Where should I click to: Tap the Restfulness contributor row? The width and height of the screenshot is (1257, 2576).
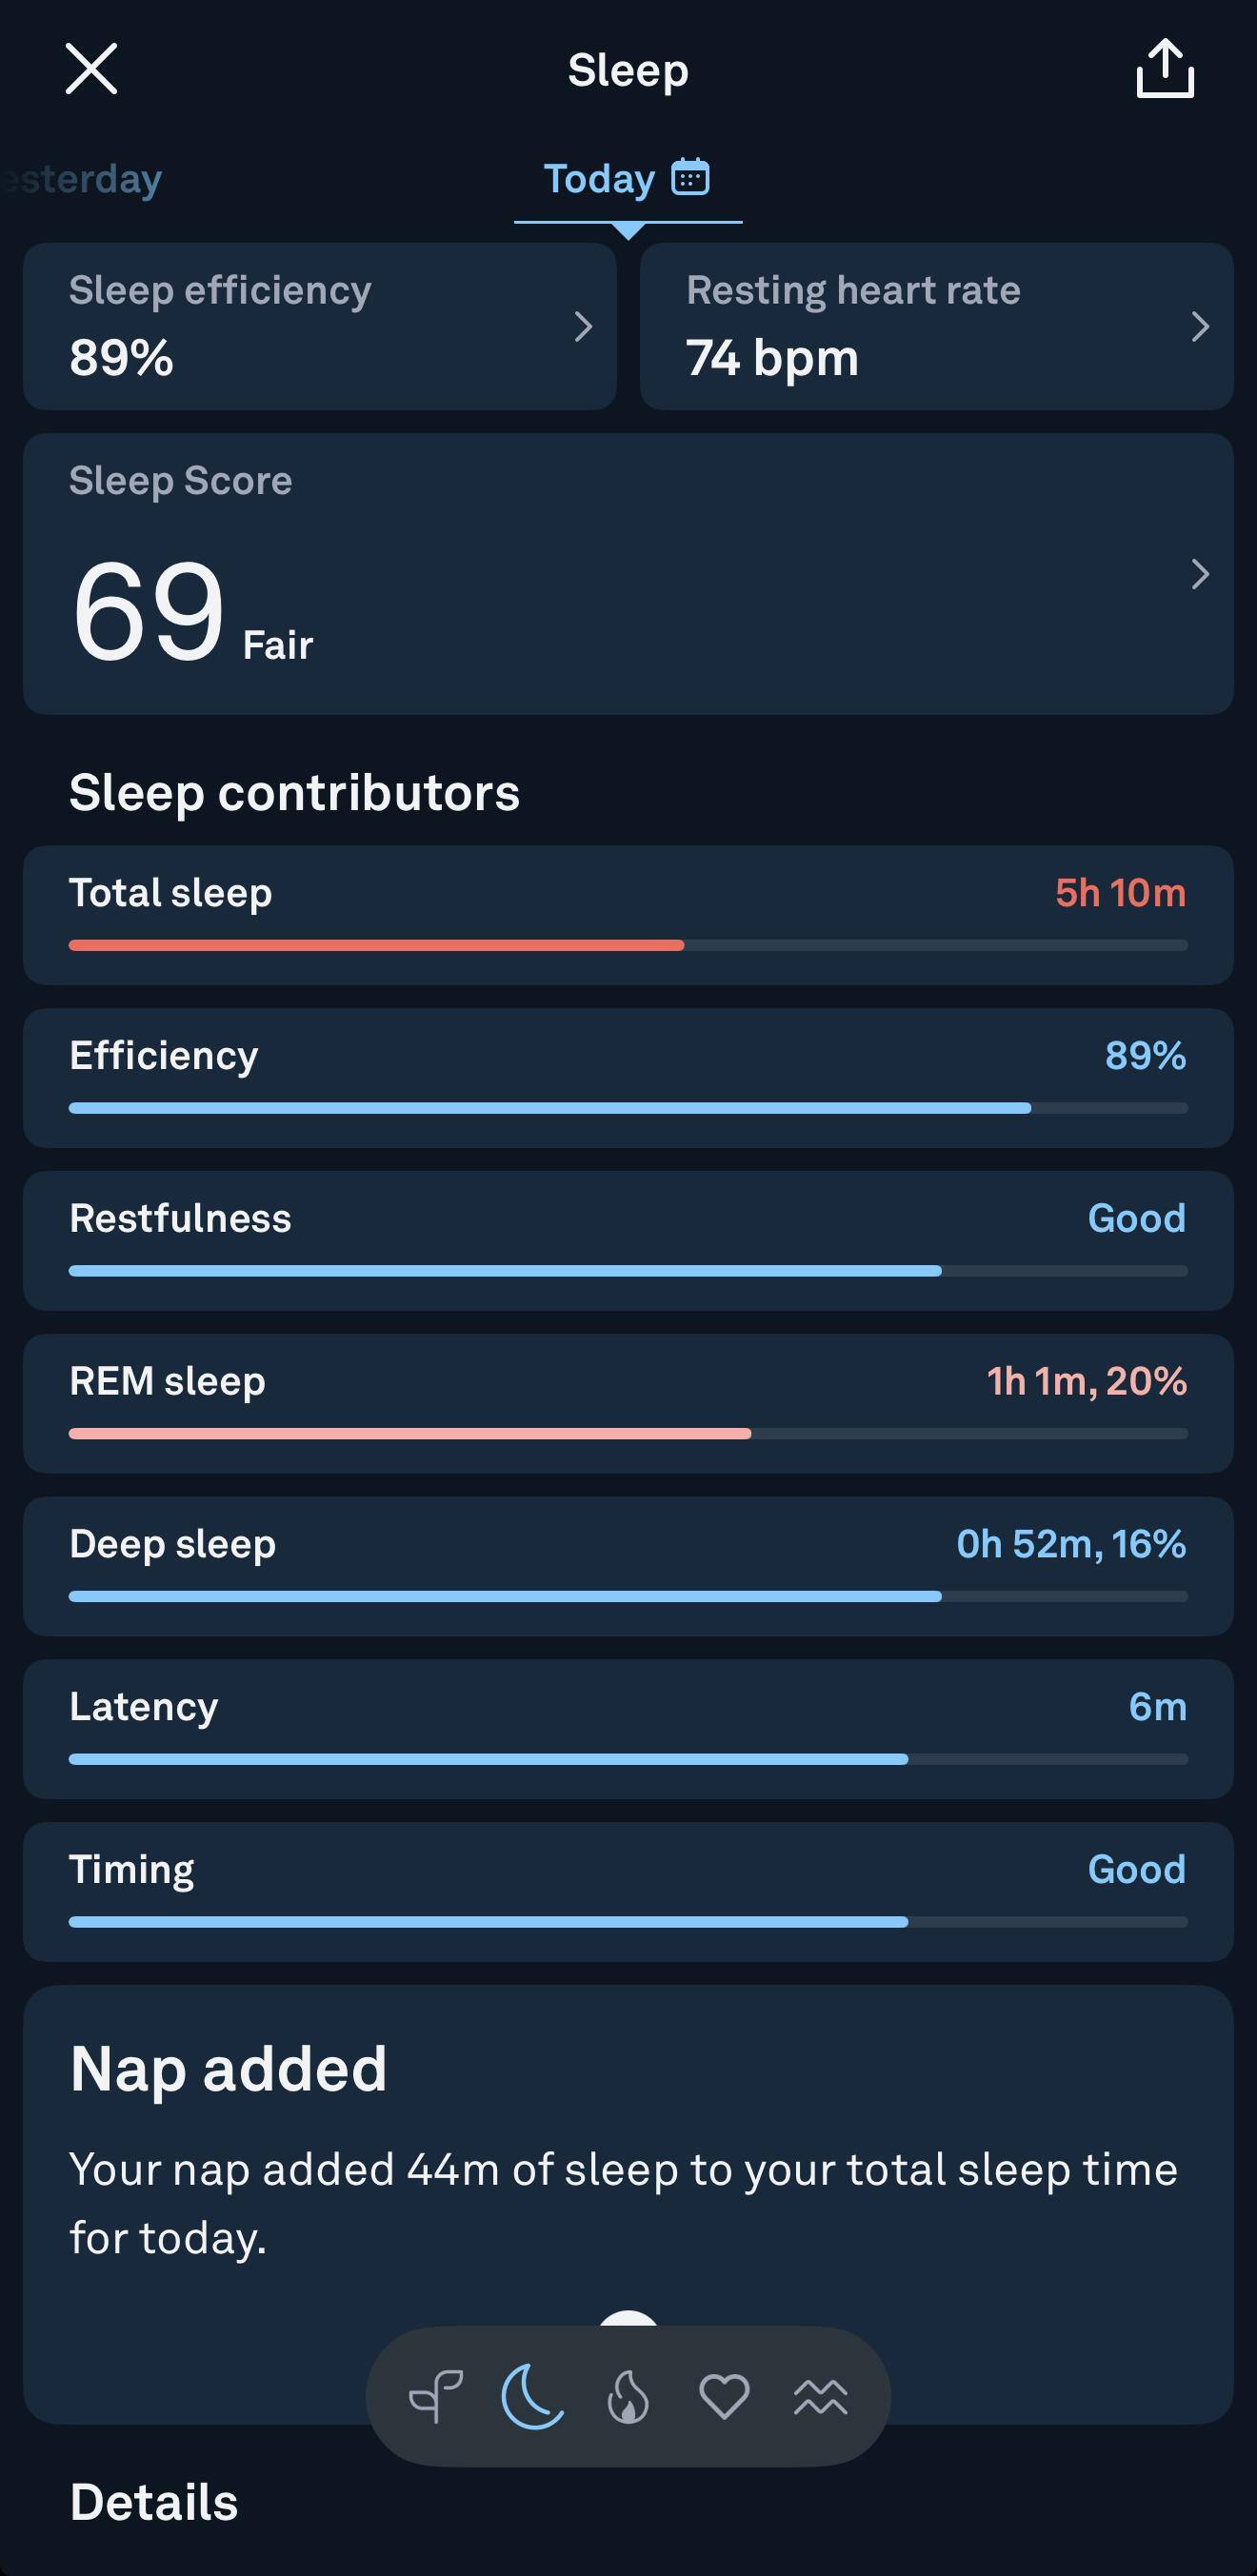[628, 1240]
